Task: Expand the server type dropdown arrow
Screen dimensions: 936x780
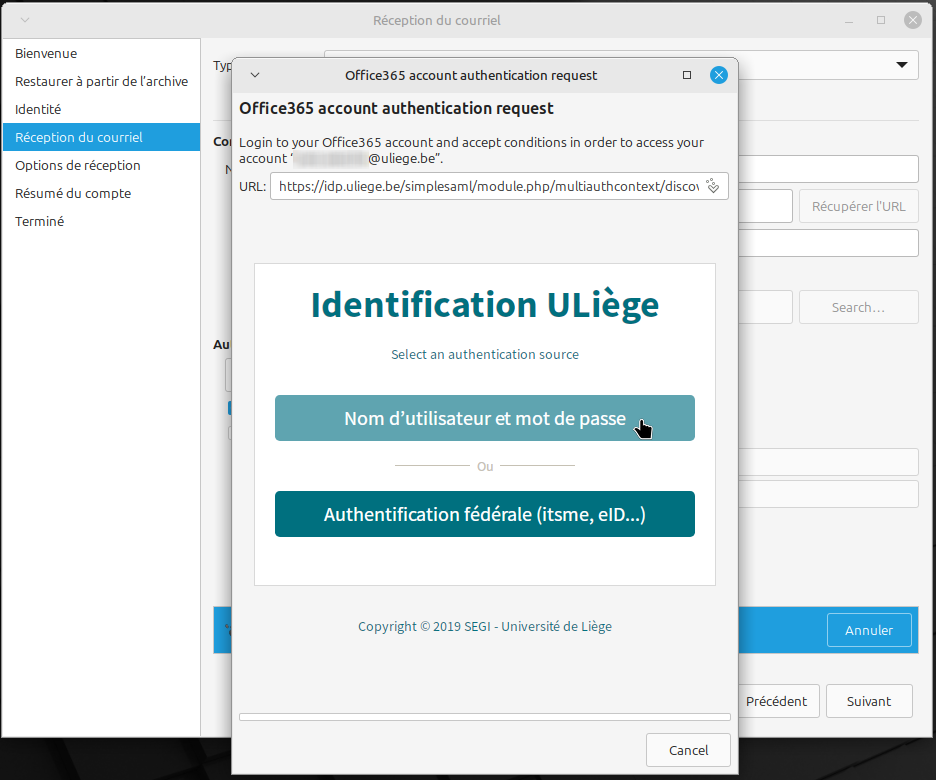Action: (898, 66)
